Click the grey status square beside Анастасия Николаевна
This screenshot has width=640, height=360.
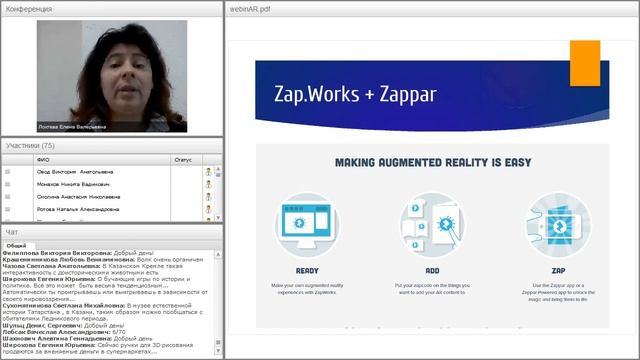[x=7, y=197]
